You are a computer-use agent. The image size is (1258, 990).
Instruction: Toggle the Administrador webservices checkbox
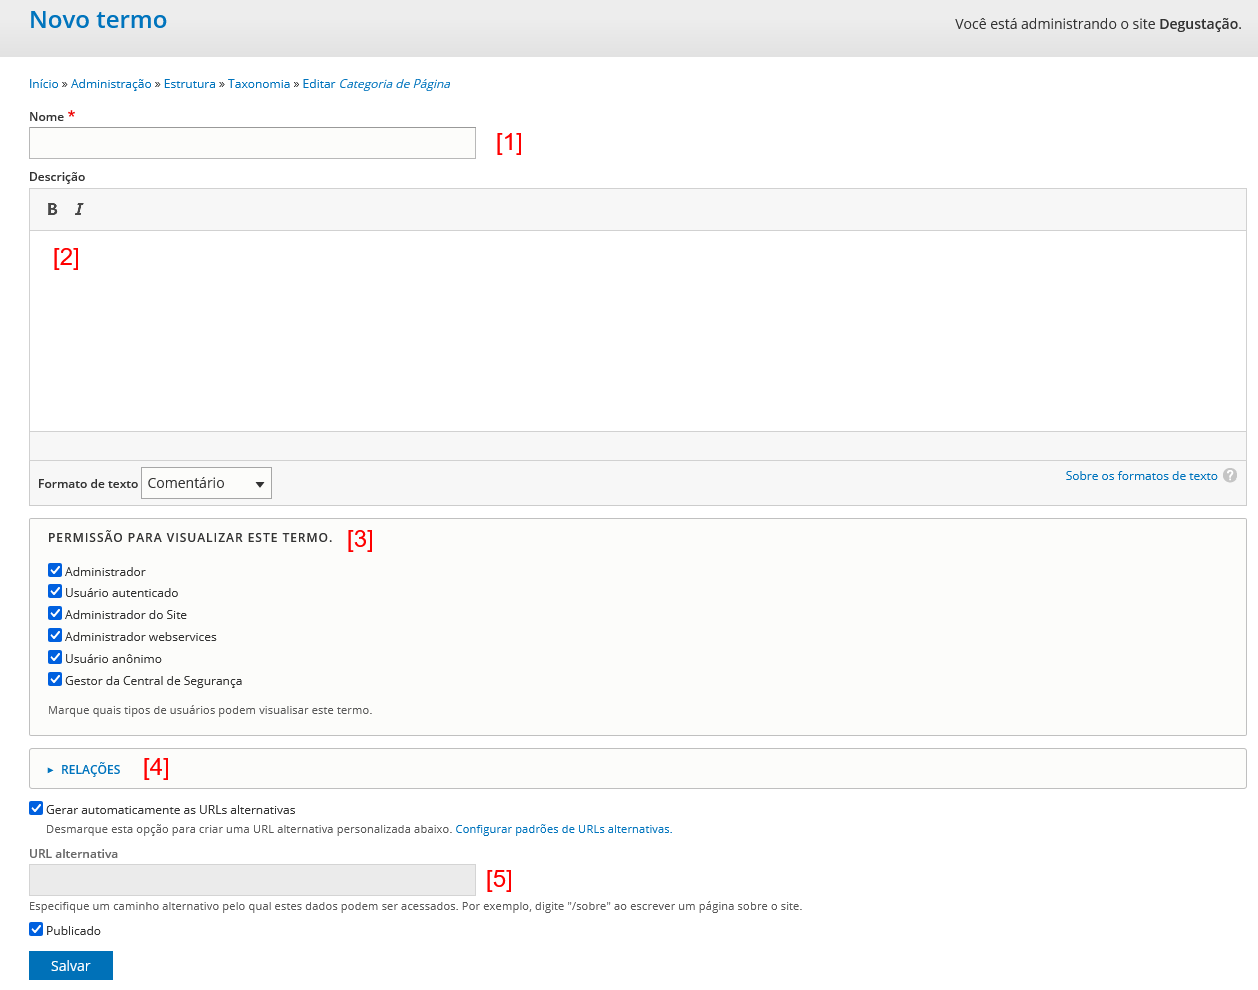coord(55,636)
